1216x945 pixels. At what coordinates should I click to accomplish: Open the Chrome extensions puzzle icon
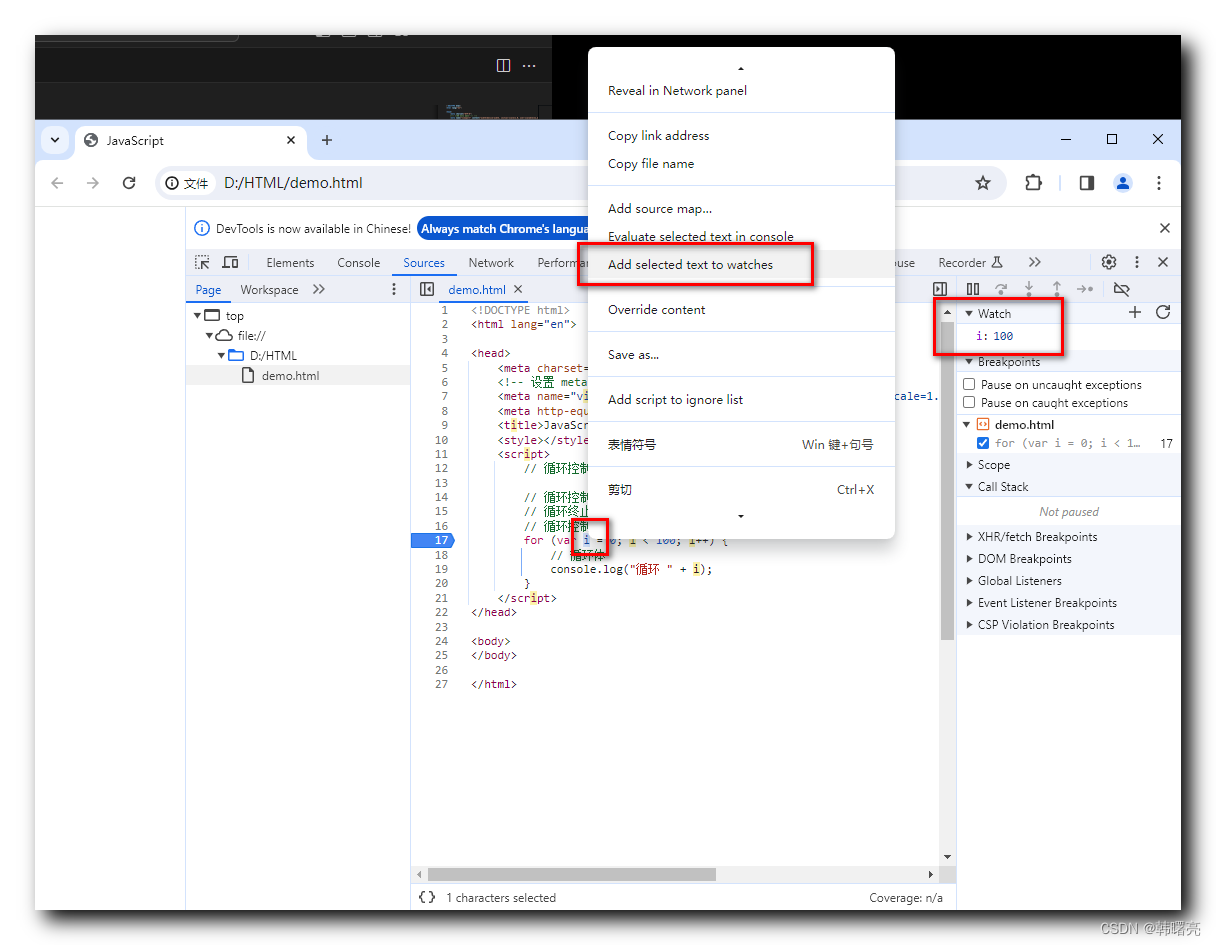[1033, 183]
